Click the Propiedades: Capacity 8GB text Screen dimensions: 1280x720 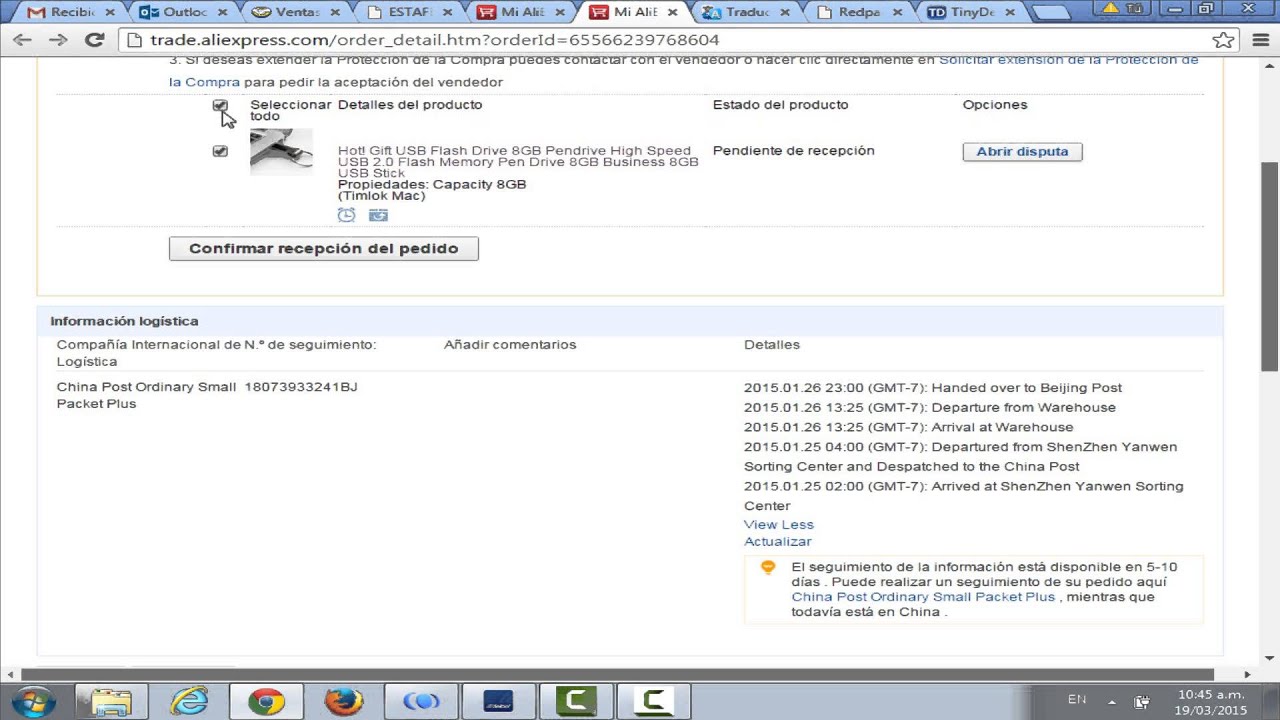tap(432, 185)
